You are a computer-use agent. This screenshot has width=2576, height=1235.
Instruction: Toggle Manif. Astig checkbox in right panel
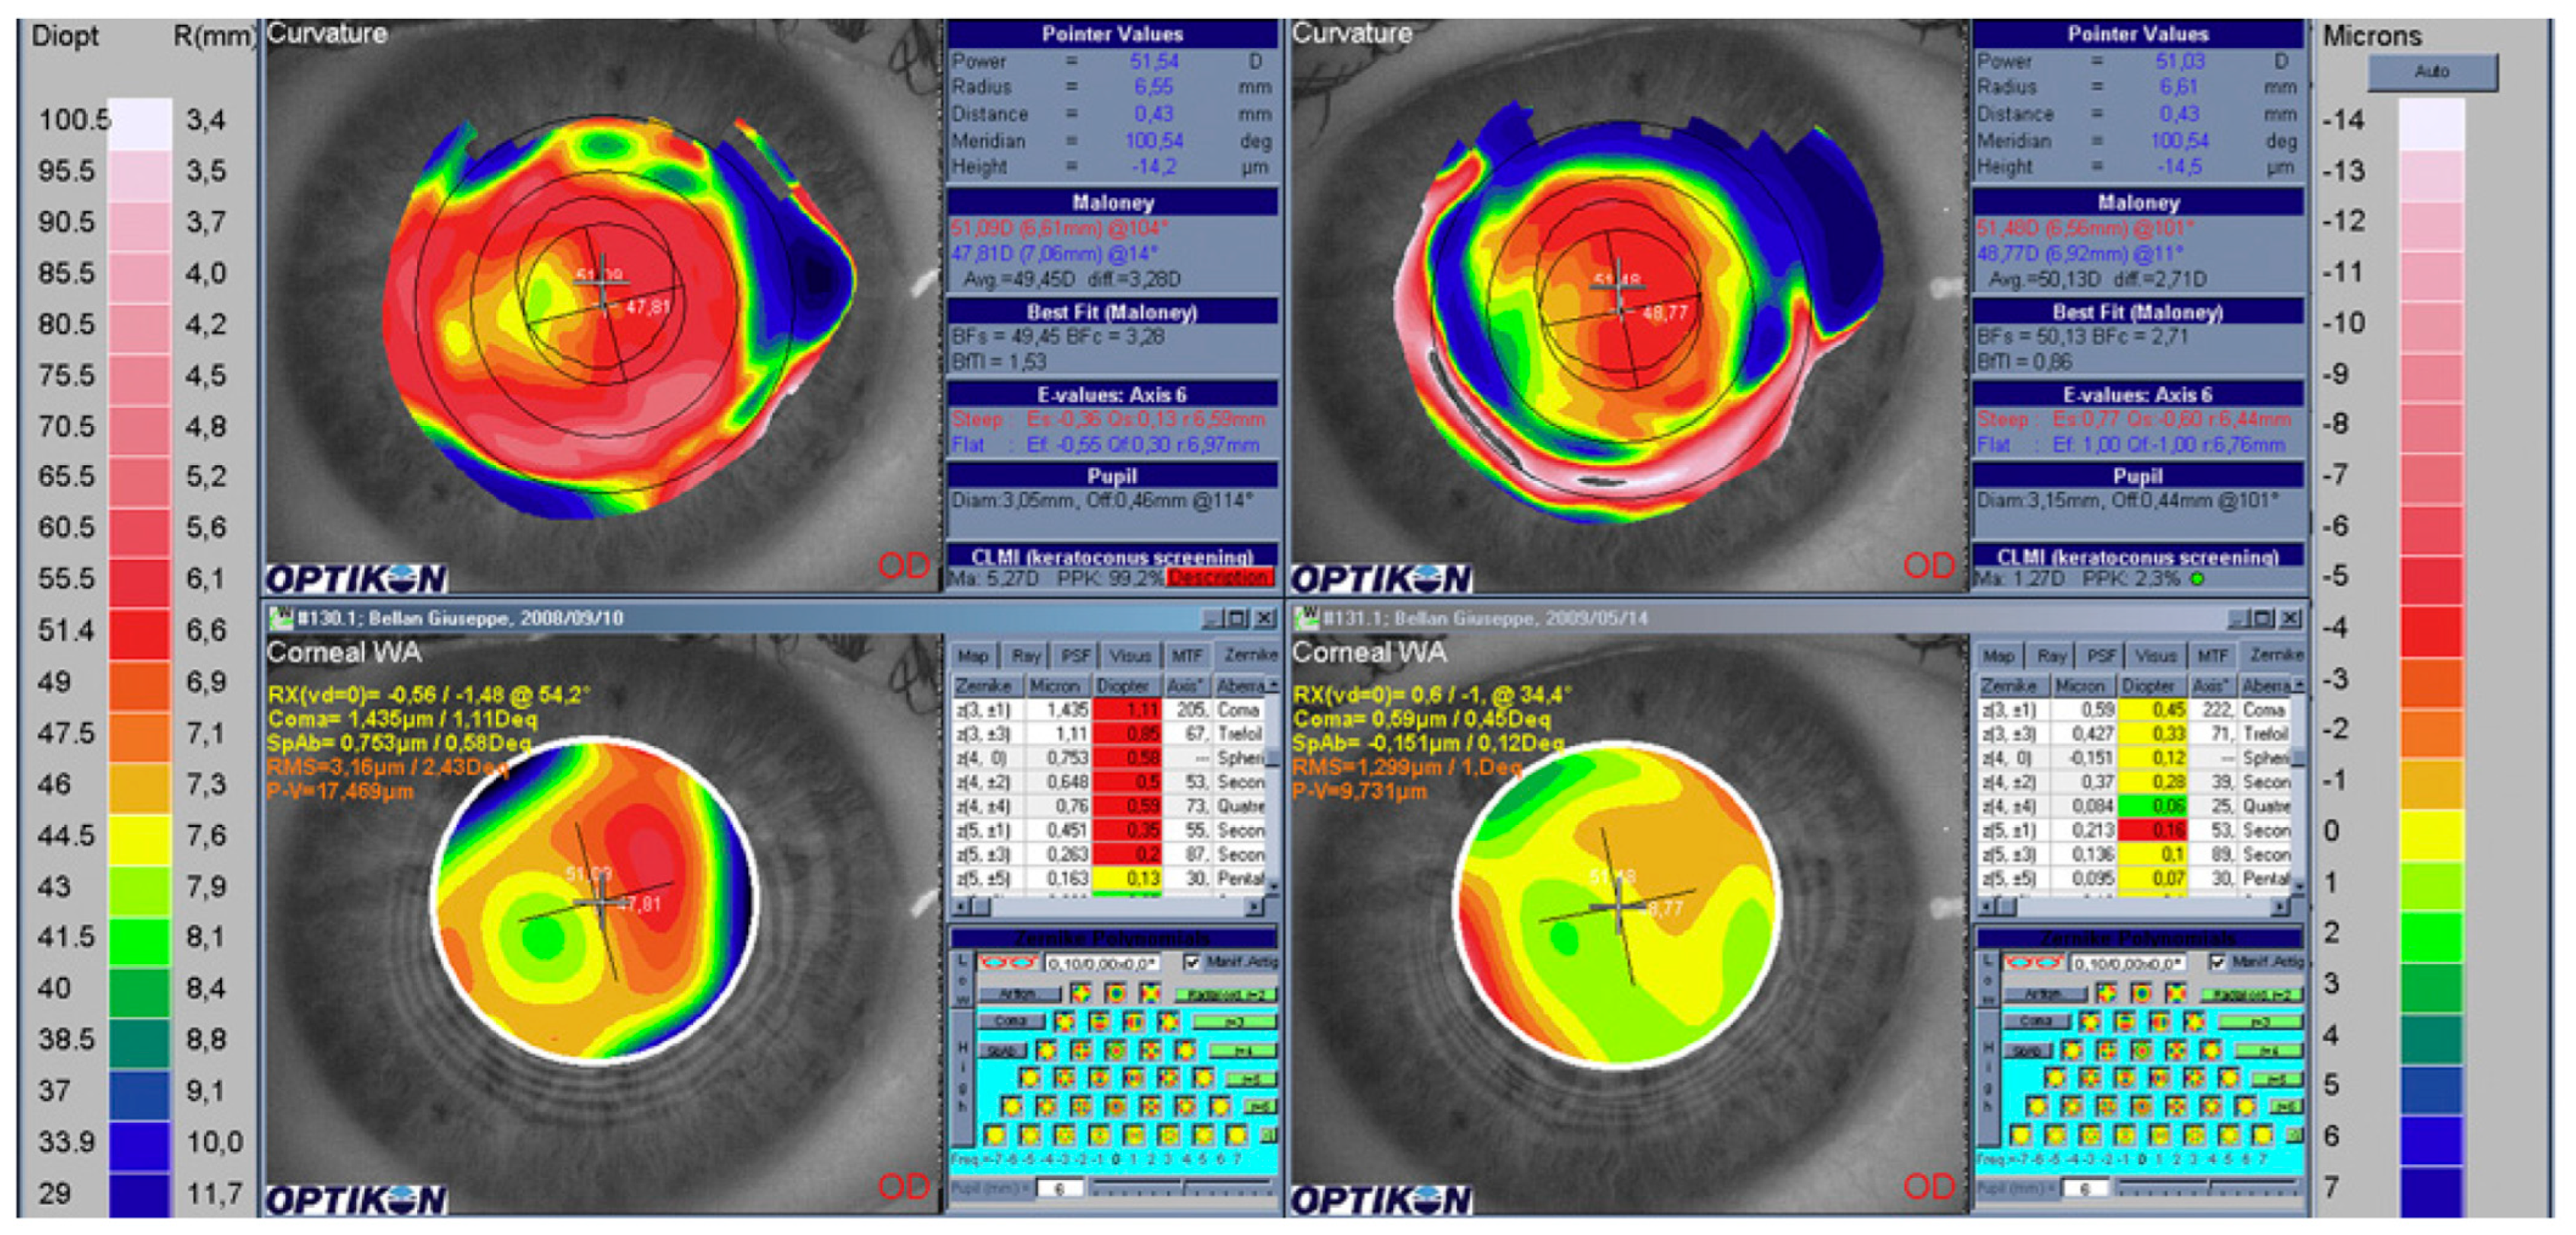2217,962
